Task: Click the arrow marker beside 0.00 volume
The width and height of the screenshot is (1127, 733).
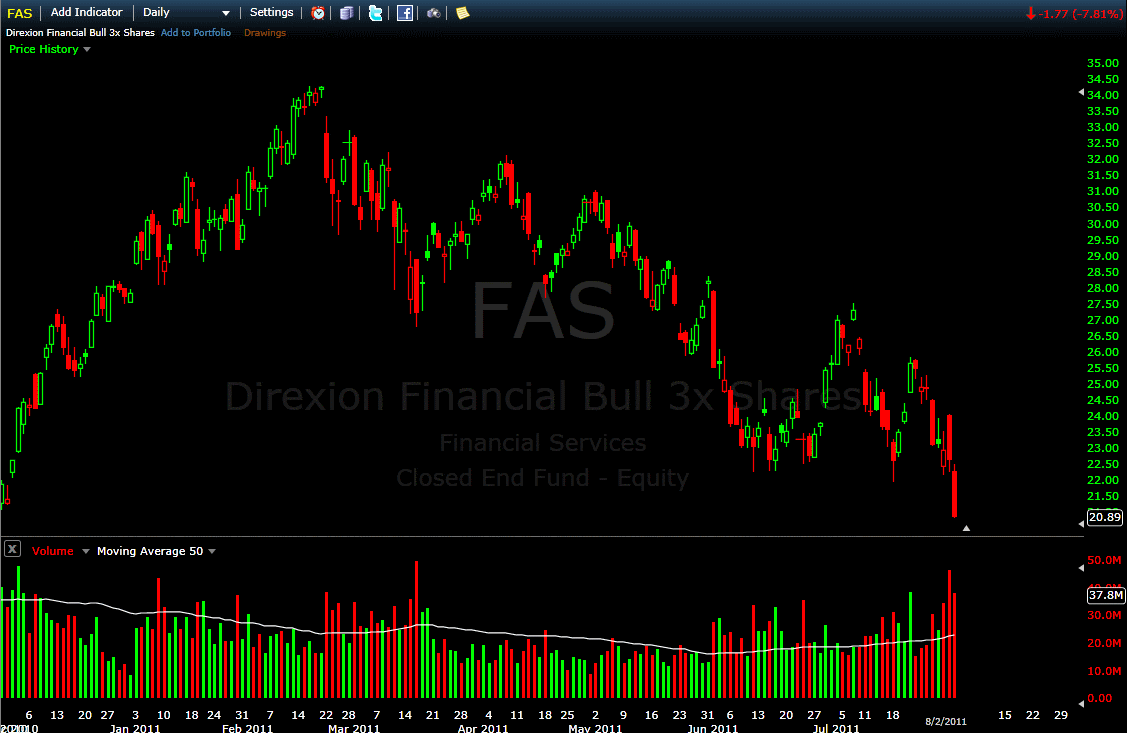Action: 1081,703
